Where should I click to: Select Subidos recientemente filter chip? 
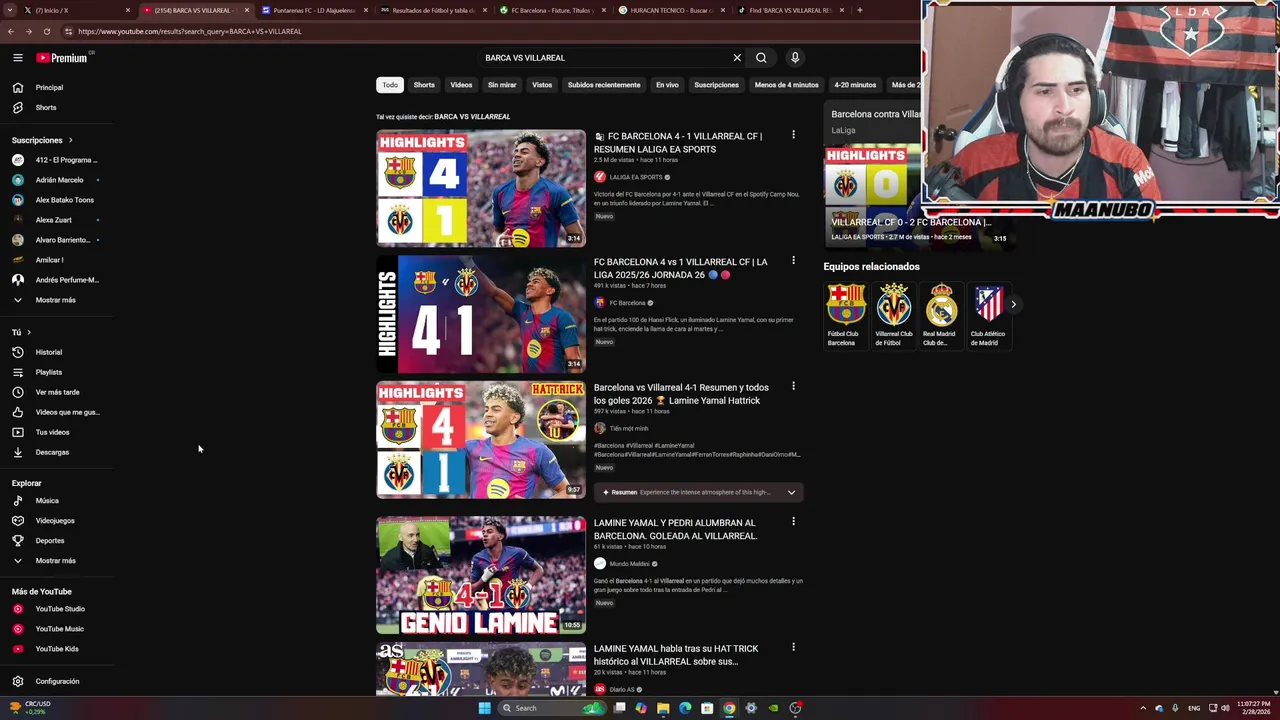click(604, 85)
